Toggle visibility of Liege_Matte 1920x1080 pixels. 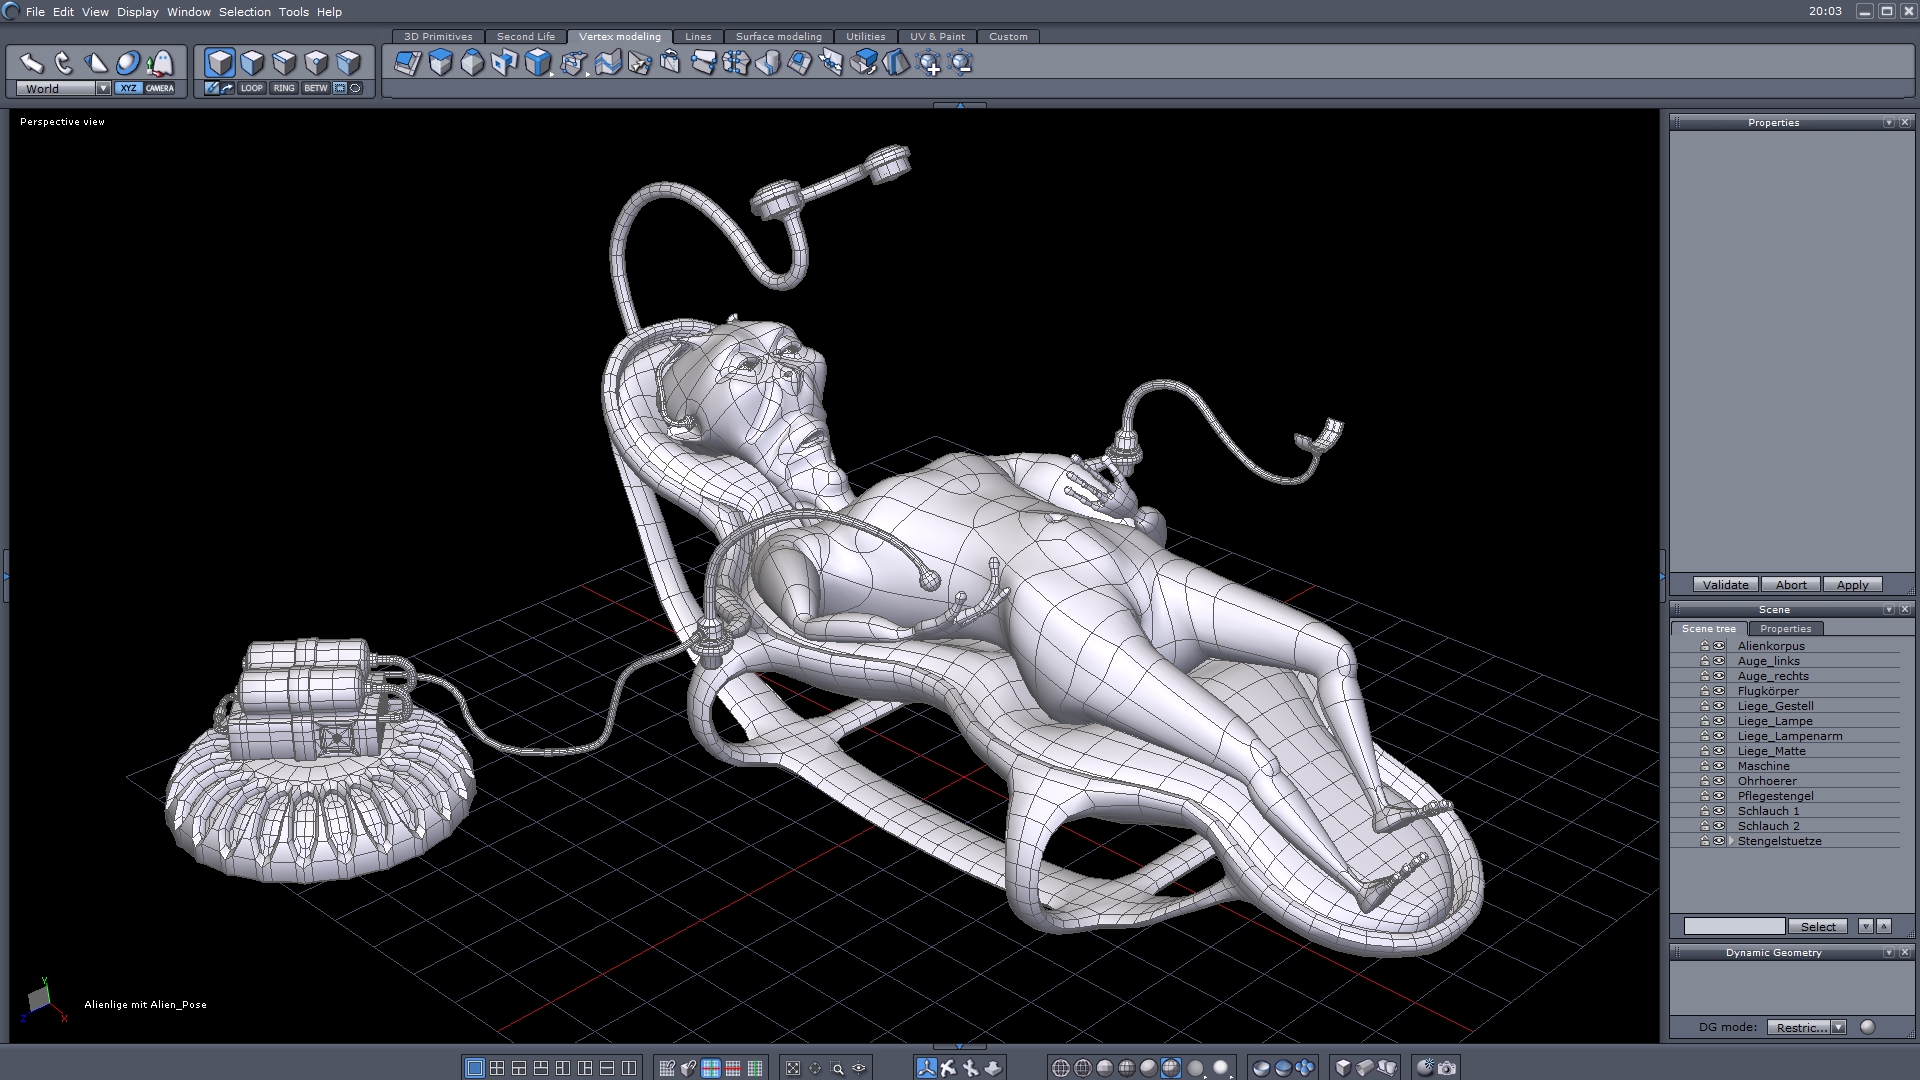1719,751
